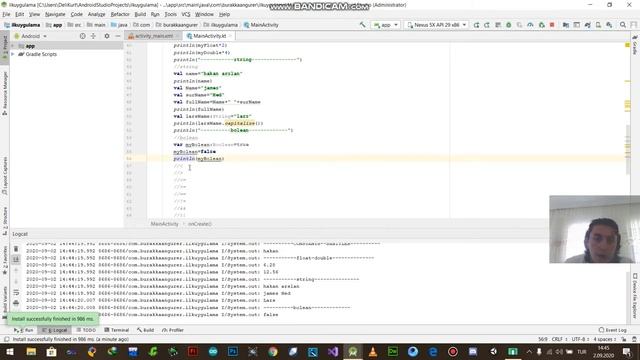Open the Logcat tool window tab
Screen dimensions: 640x360
(x=55, y=330)
